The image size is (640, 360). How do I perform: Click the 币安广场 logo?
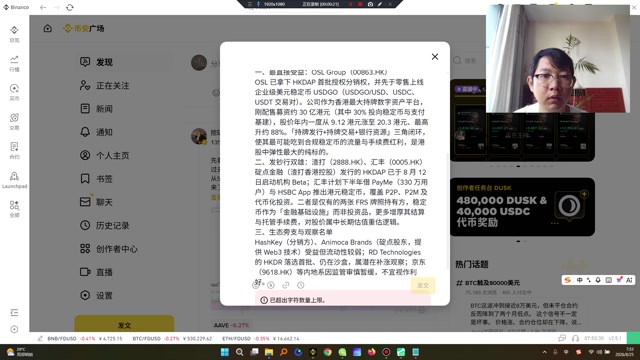[84, 28]
